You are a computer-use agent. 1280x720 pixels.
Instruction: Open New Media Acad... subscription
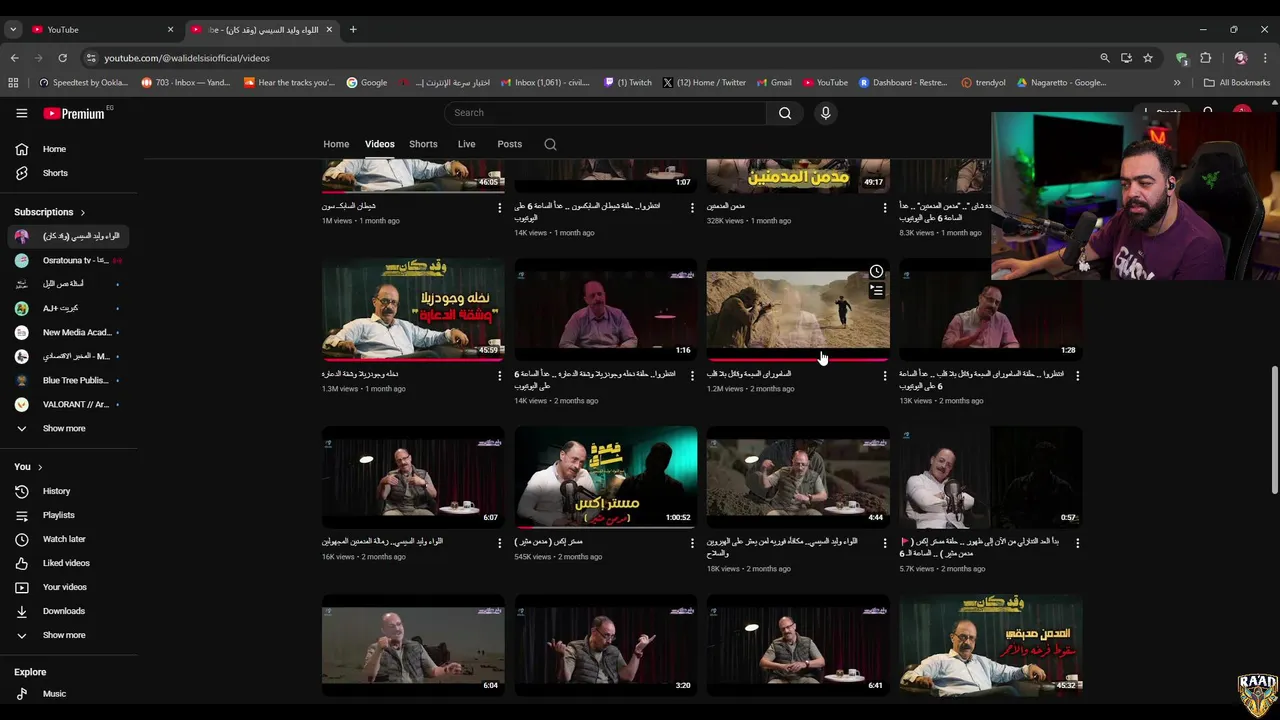coord(69,332)
